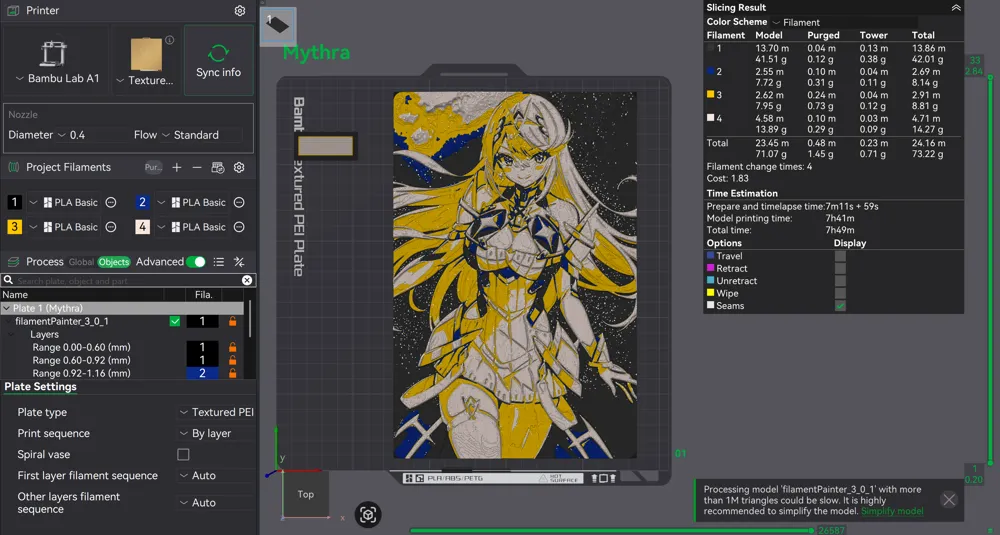Image resolution: width=1000 pixels, height=535 pixels.
Task: Click the lock icon for filamentPainter_3_0_1
Action: click(233, 321)
